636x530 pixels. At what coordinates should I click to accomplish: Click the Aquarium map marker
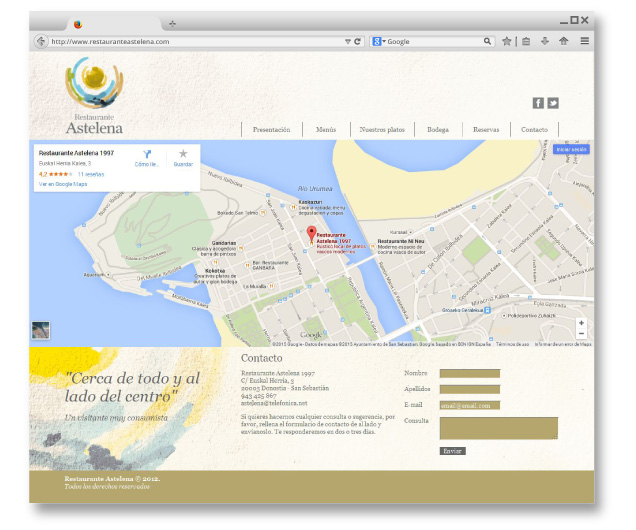(108, 275)
